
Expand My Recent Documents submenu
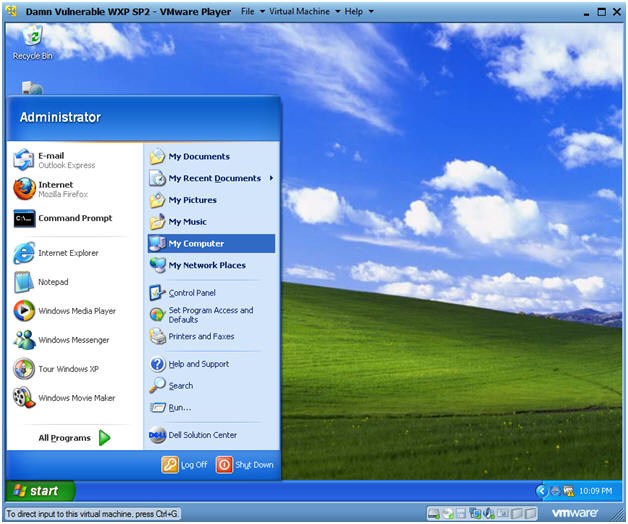211,178
